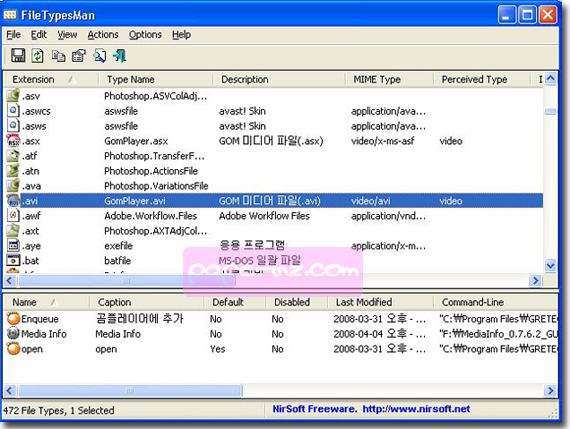Click status text 472 File Types, 1 Selected
Screen dimensions: 570x429
point(59,410)
